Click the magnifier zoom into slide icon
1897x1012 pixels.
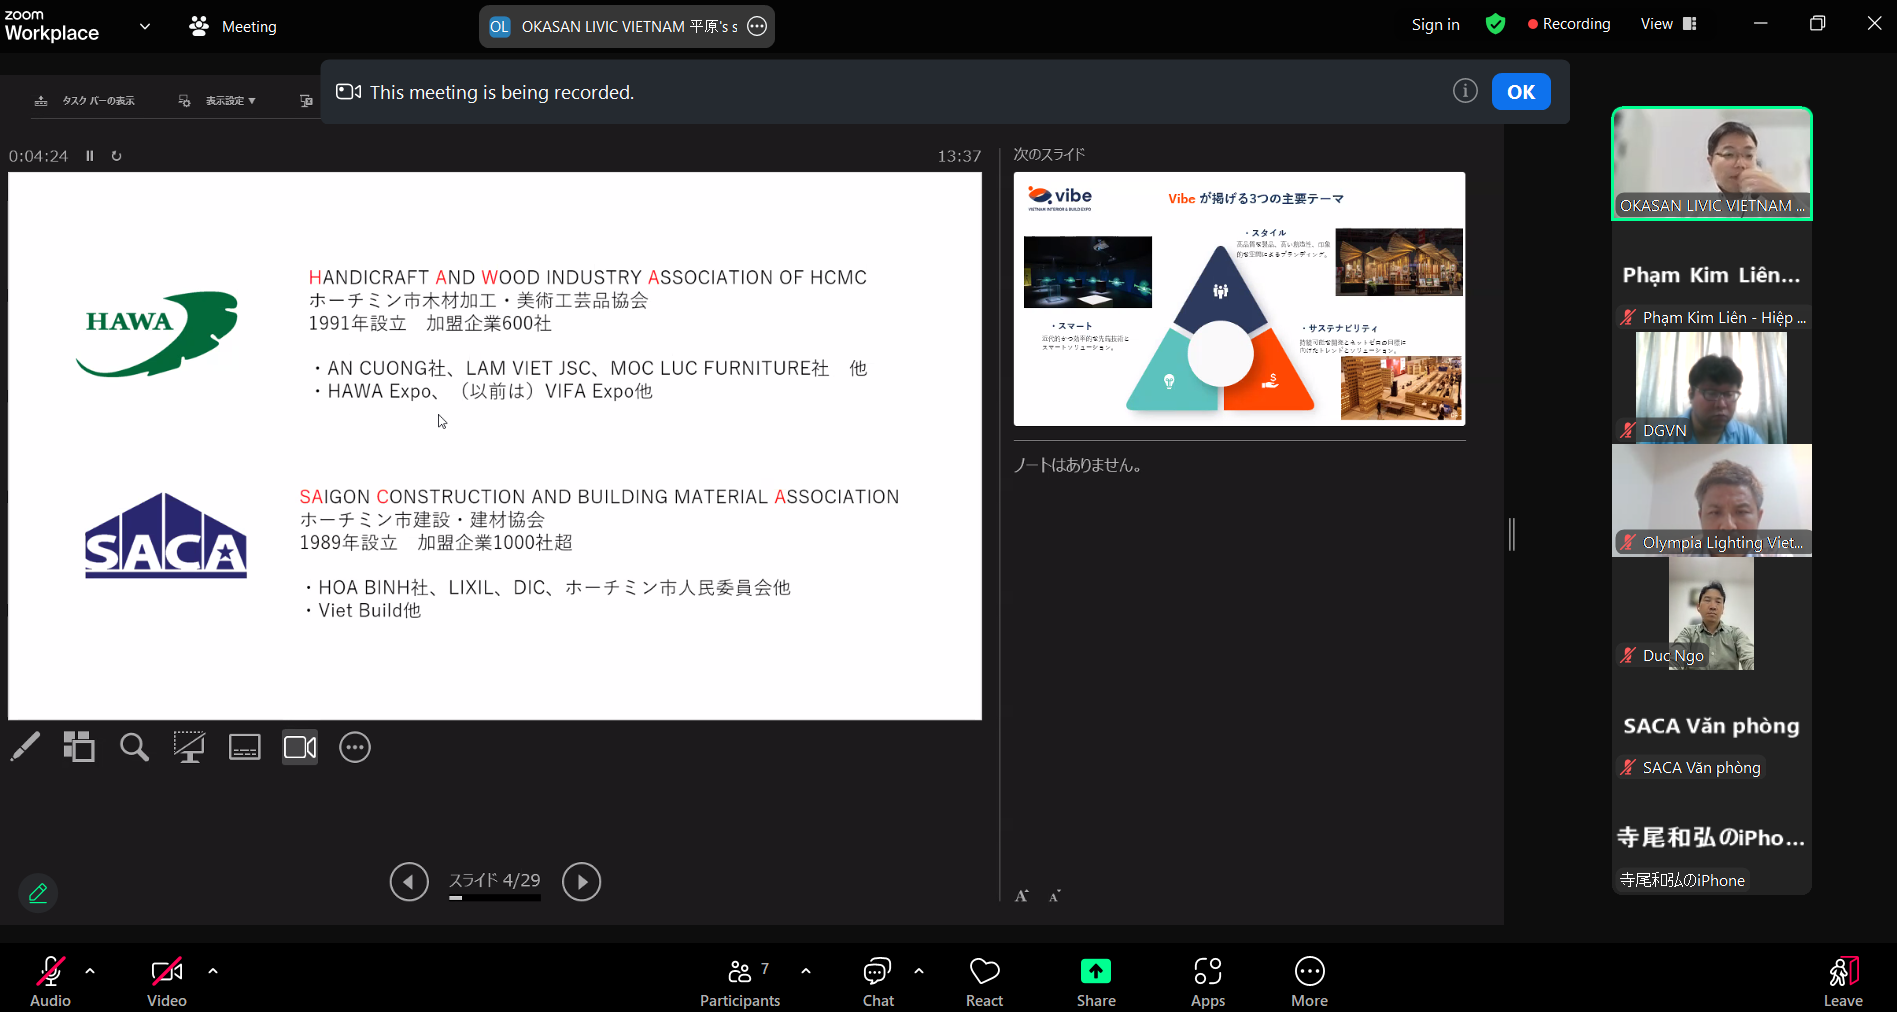click(134, 747)
